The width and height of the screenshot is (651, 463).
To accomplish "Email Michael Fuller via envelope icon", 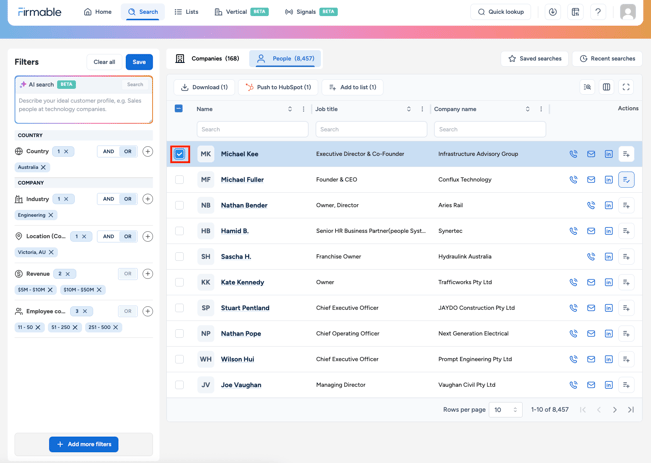I will (x=591, y=180).
